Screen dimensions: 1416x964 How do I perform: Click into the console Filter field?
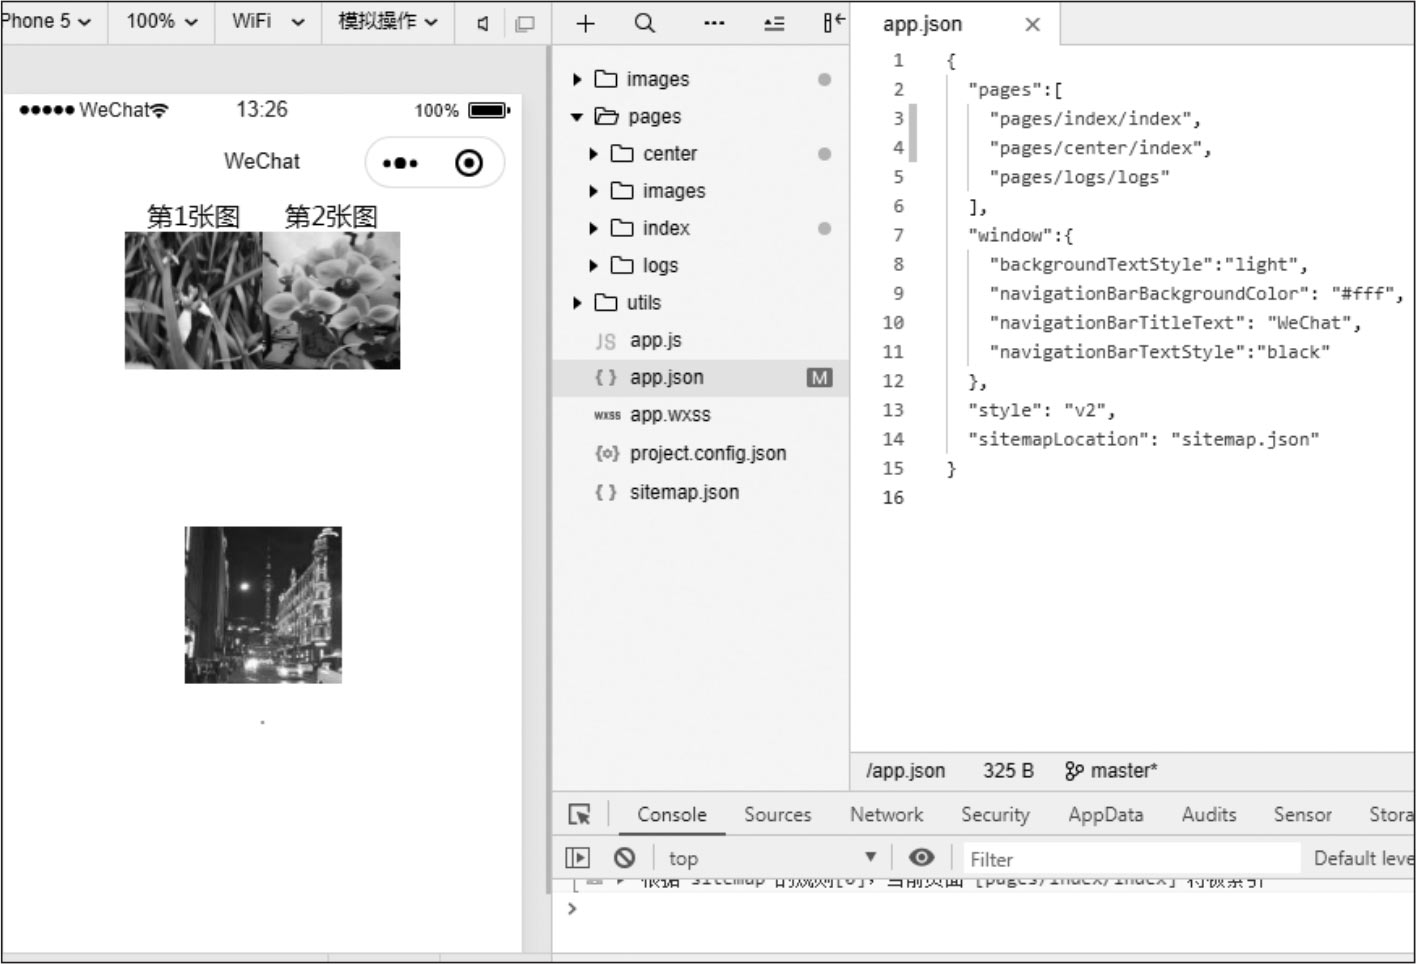click(1131, 859)
